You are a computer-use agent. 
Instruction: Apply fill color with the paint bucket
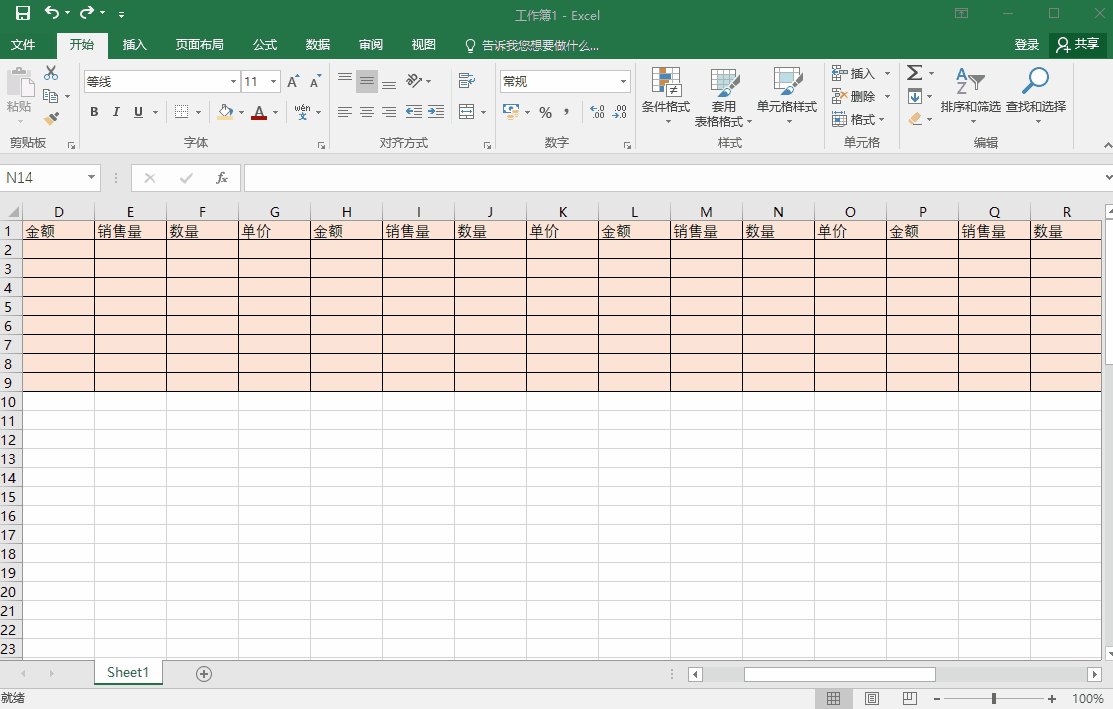click(x=225, y=112)
